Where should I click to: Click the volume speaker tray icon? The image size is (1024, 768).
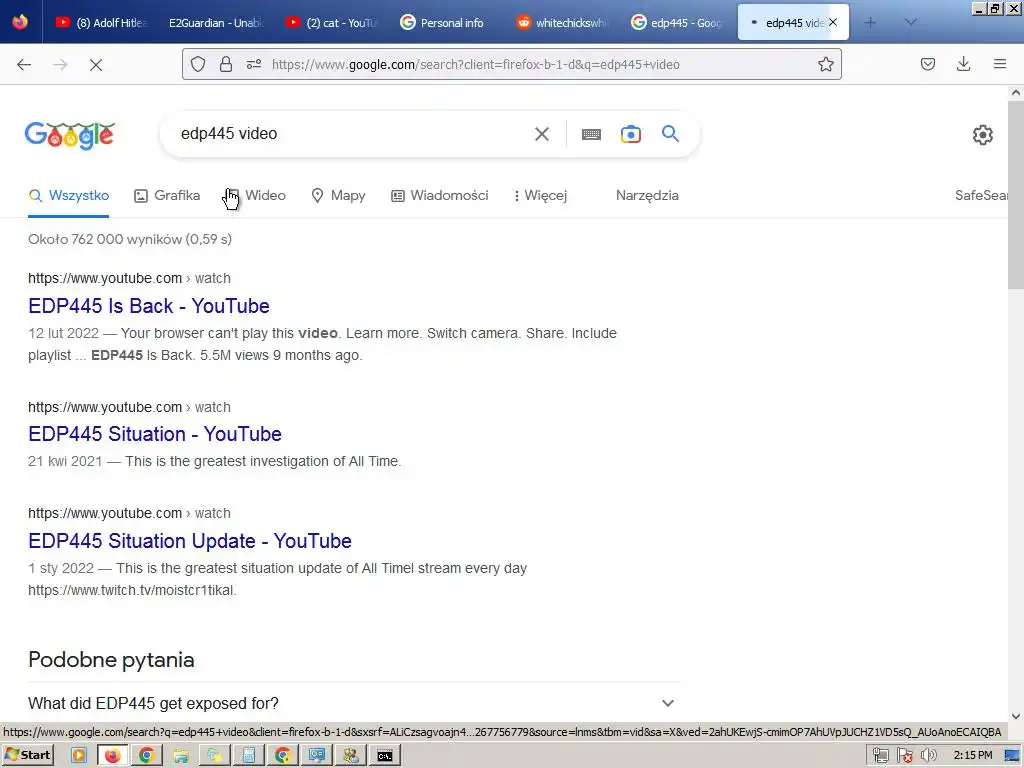928,756
